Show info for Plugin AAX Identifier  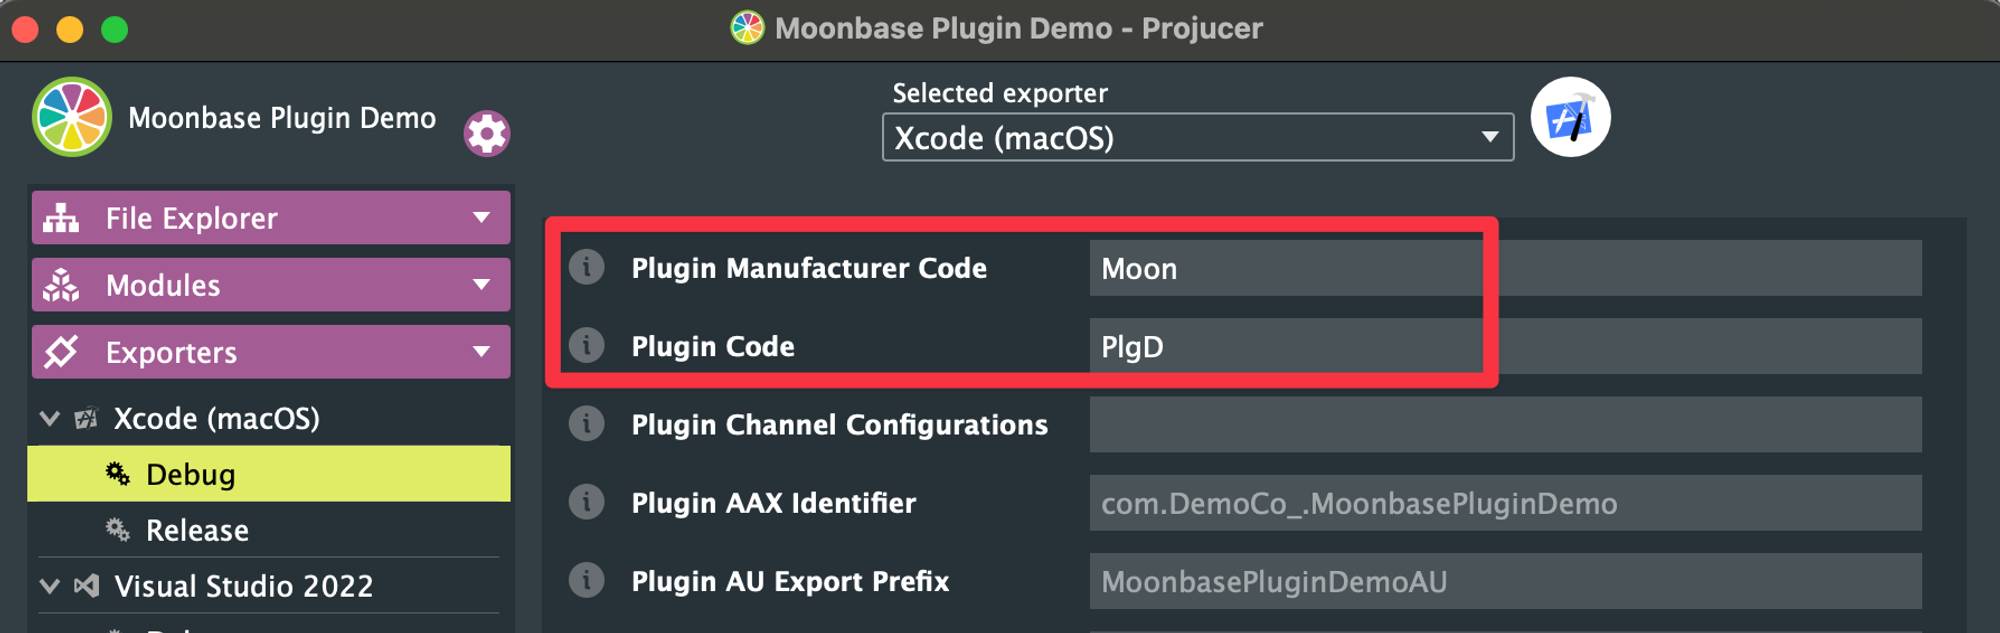point(587,502)
